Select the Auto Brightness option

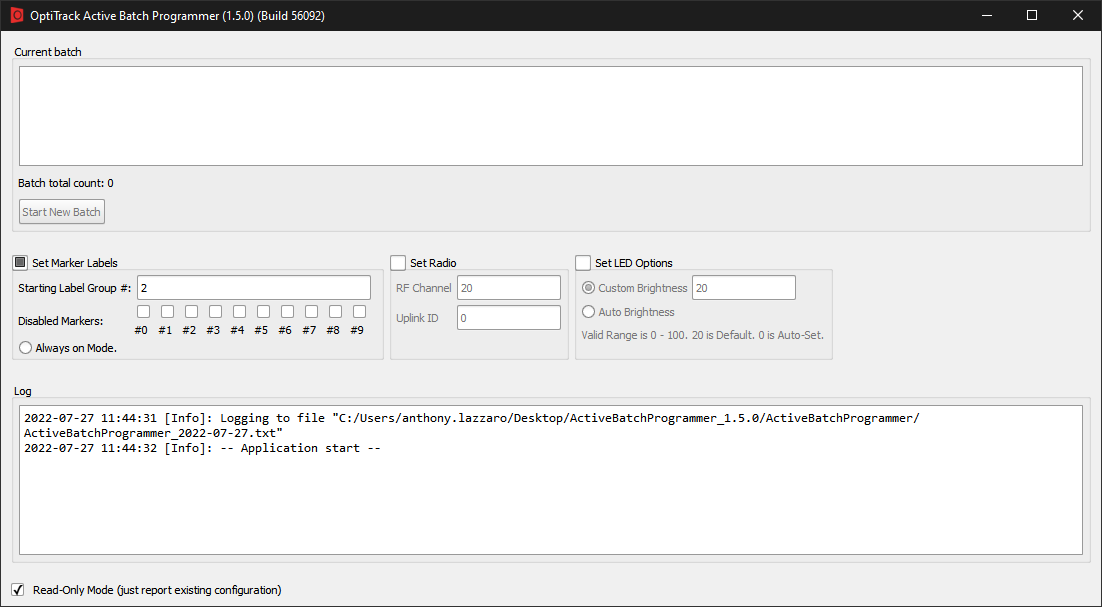[x=589, y=311]
